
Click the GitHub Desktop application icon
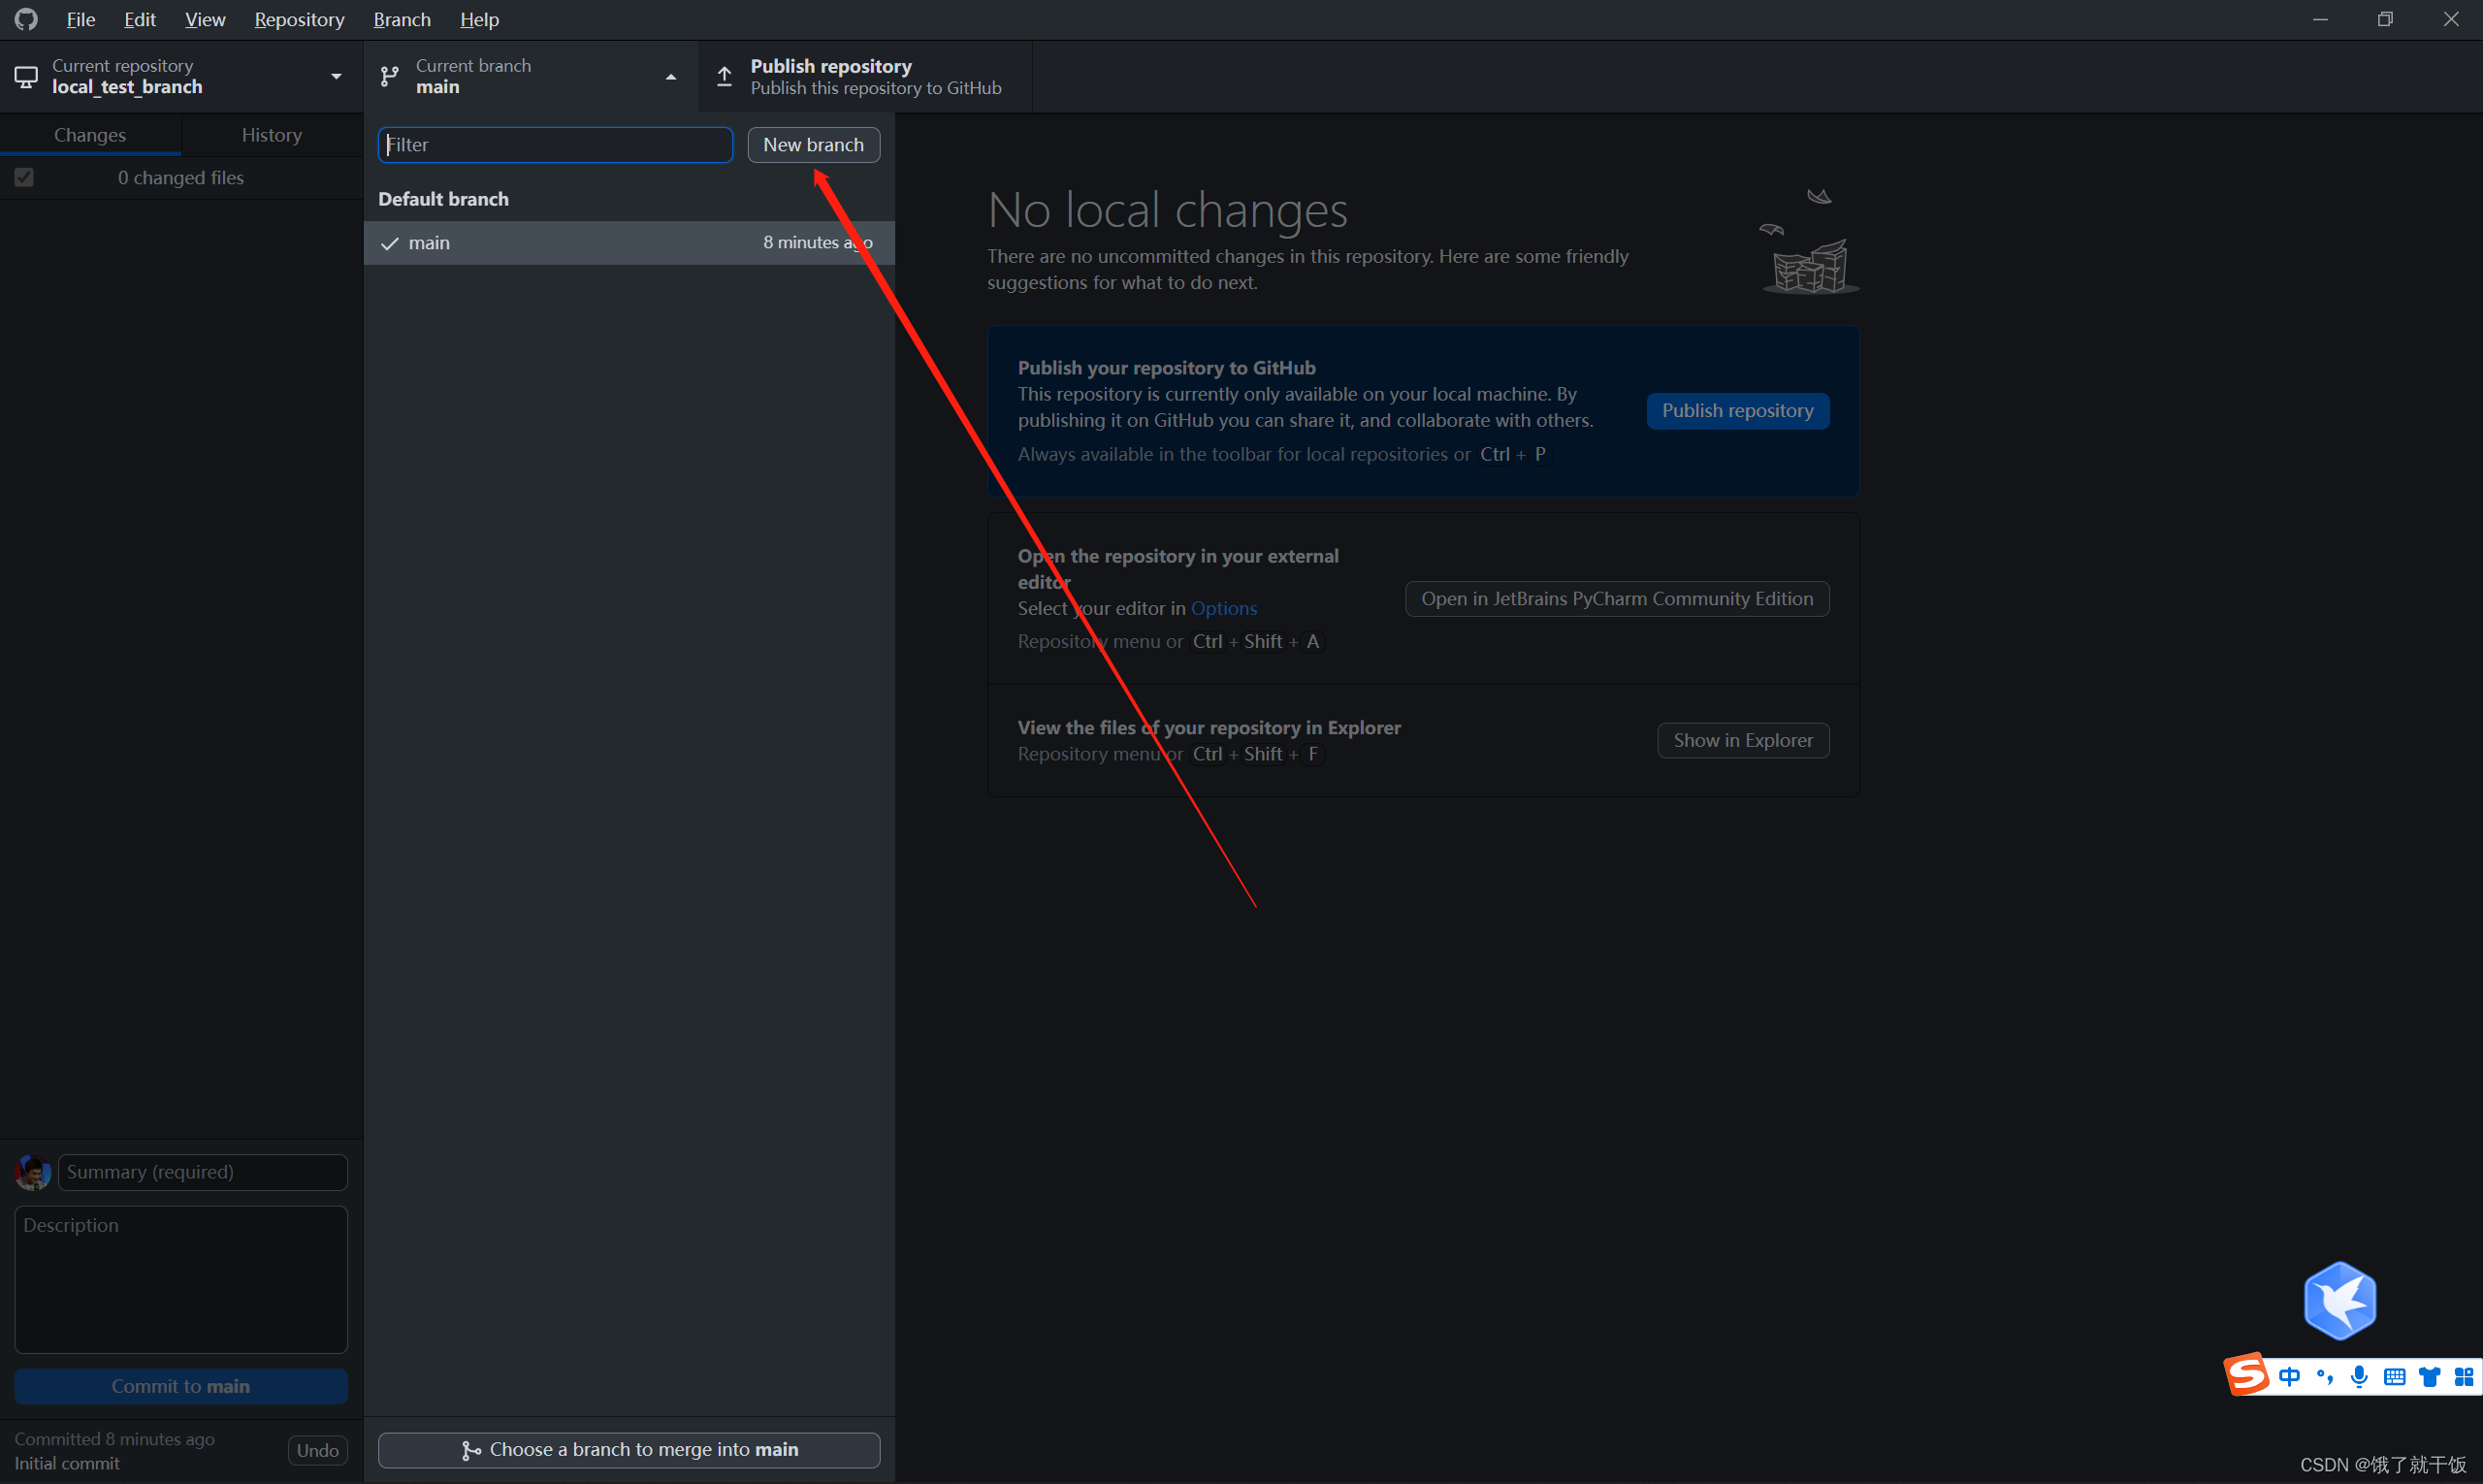click(x=26, y=19)
